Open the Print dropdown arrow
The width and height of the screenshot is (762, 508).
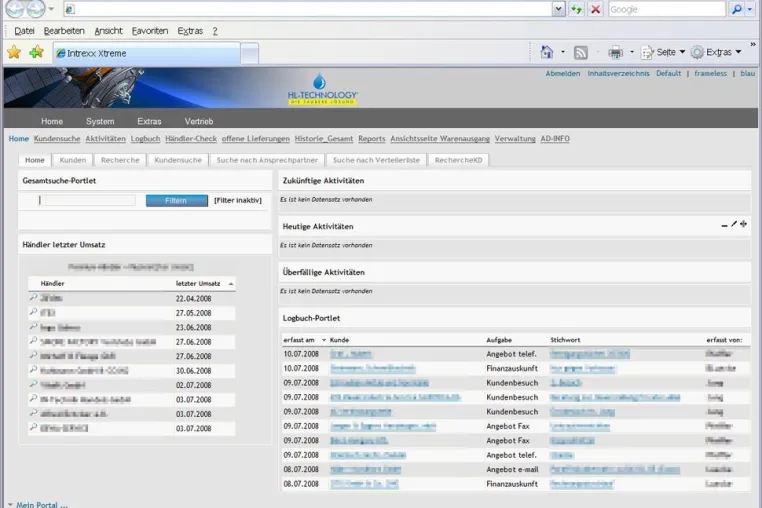[x=632, y=52]
